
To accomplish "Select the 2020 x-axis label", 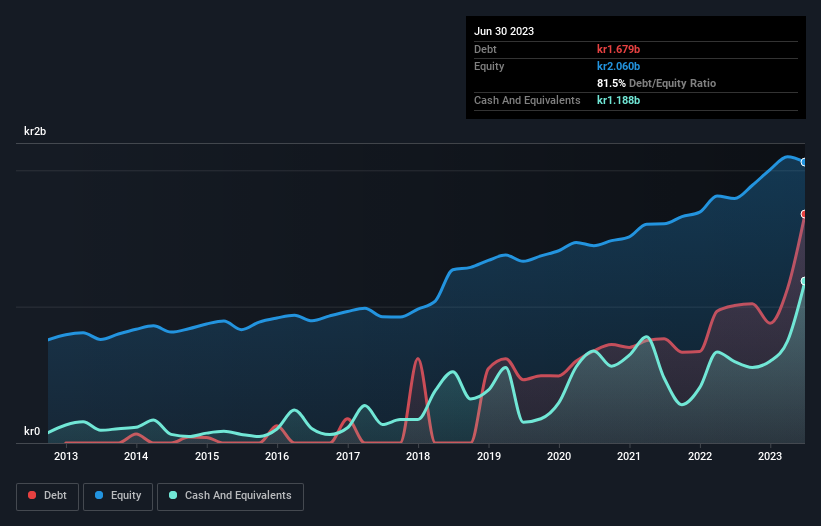I will pos(559,456).
